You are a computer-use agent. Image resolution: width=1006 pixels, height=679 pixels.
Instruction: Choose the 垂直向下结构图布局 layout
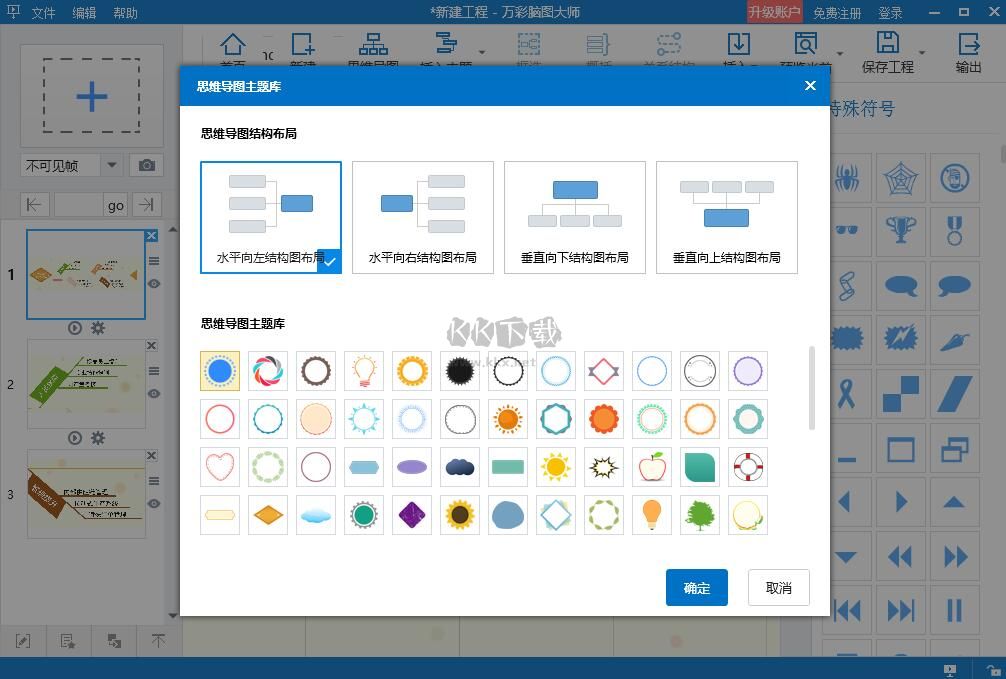pos(575,218)
